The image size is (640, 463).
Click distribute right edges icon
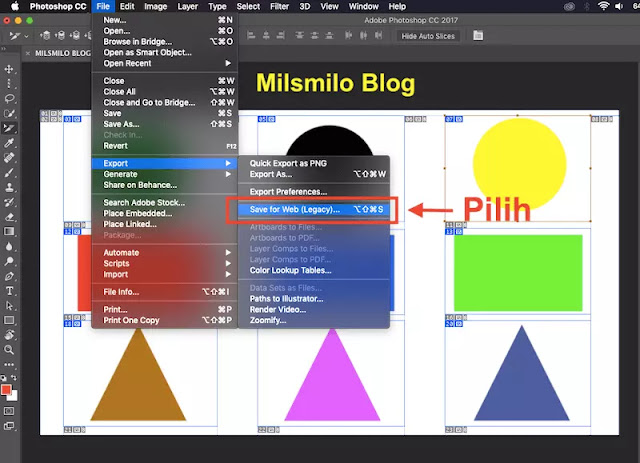(378, 36)
